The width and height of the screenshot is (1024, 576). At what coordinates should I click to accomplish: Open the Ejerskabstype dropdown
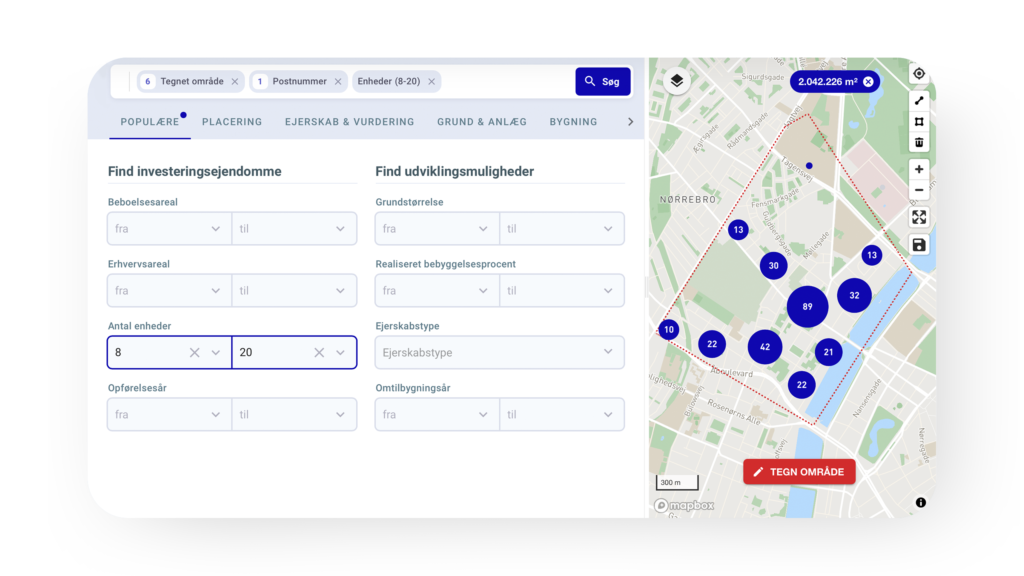499,352
